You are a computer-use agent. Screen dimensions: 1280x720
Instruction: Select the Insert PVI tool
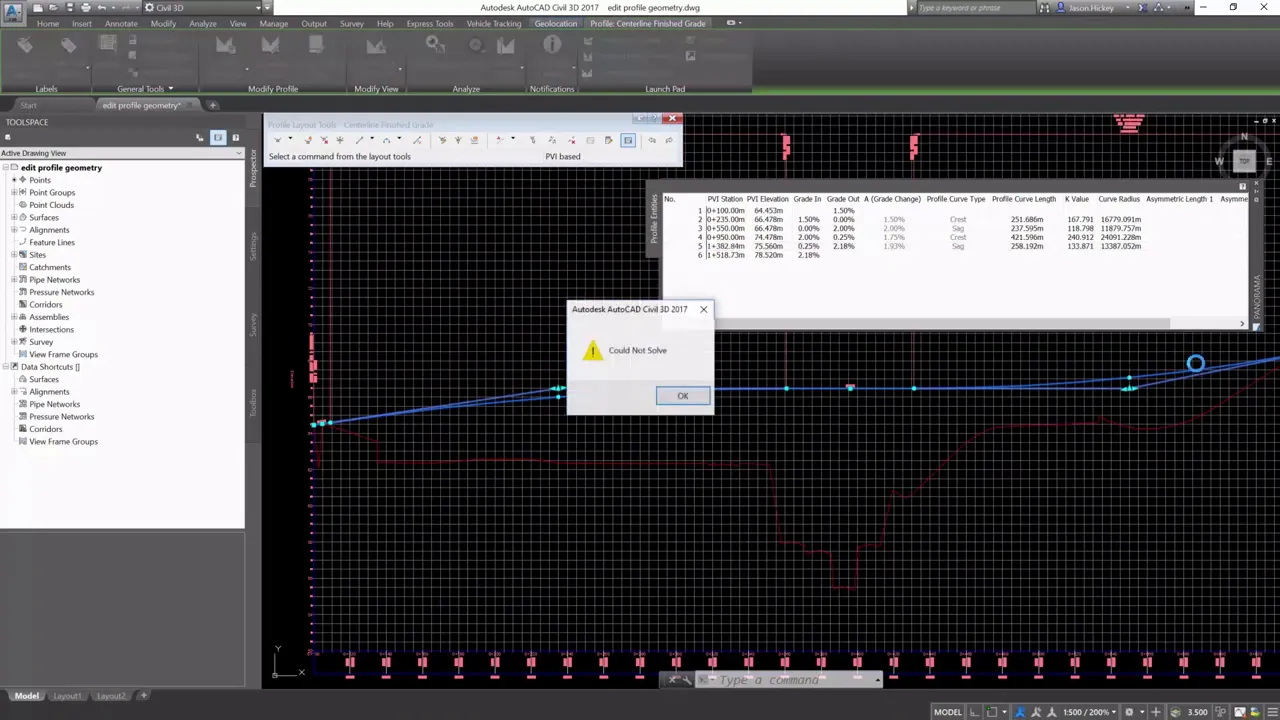coord(308,140)
